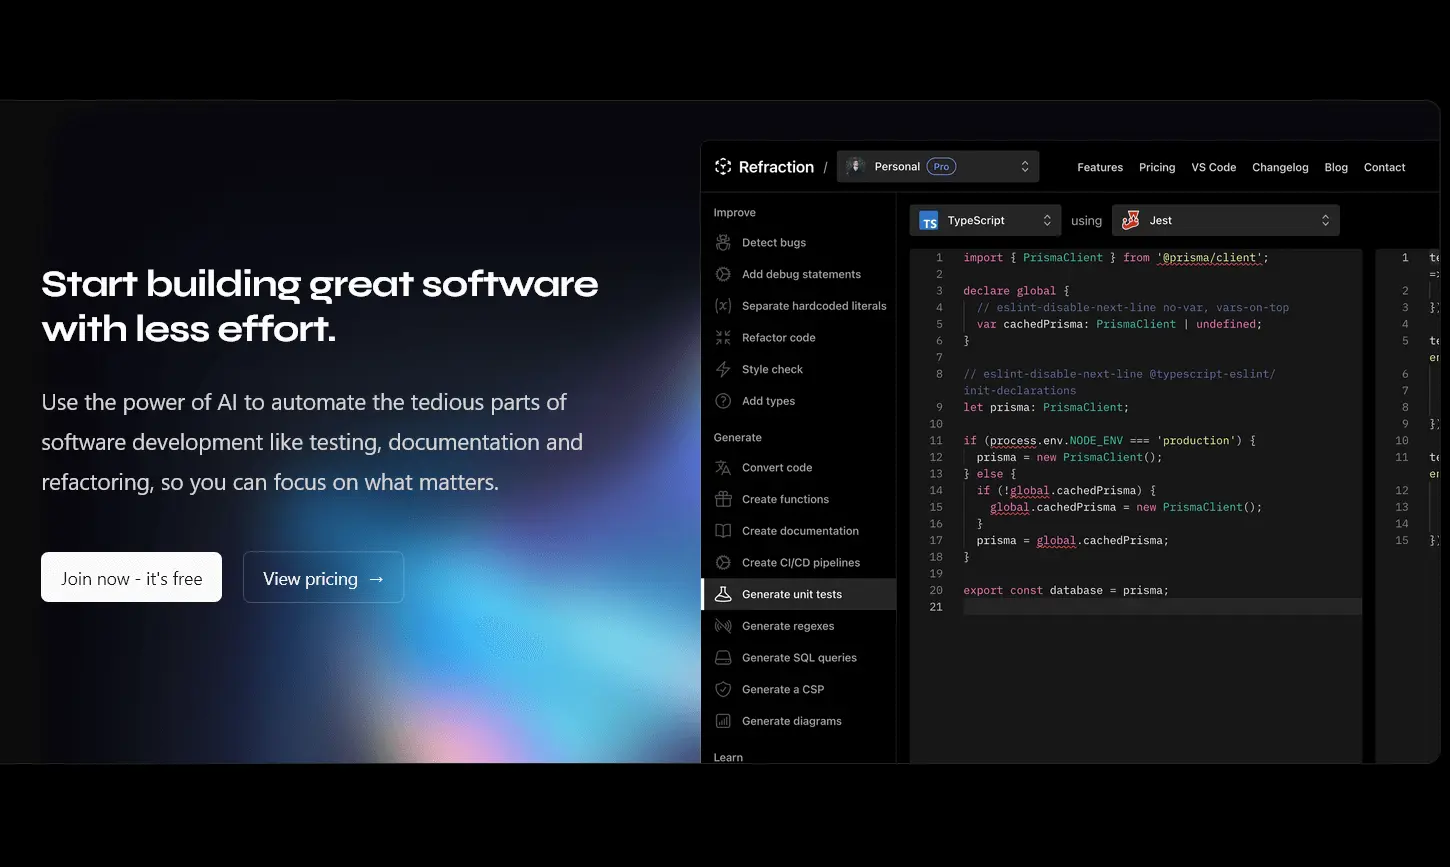This screenshot has height=867, width=1450.
Task: Select Generate unit tests in sidebar
Action: [x=799, y=594]
